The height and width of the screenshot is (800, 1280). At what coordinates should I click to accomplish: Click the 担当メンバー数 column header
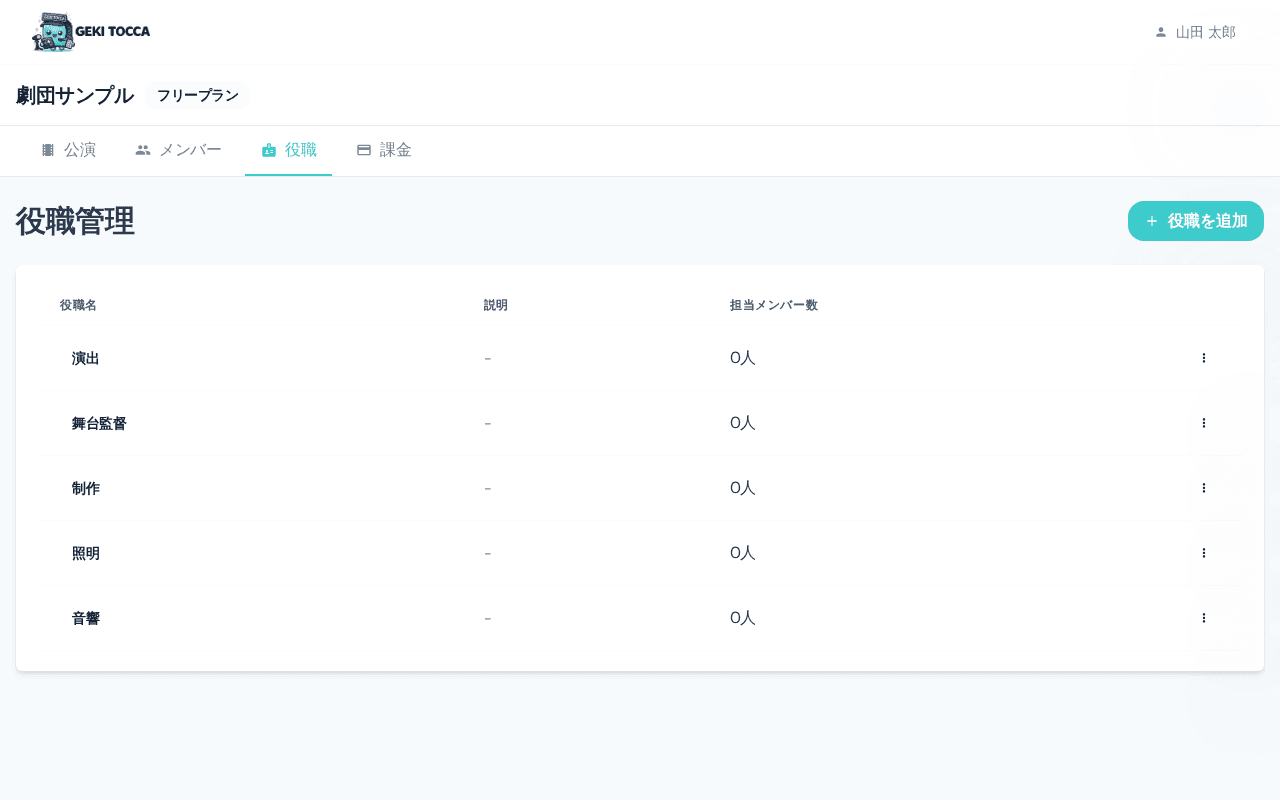coord(773,305)
